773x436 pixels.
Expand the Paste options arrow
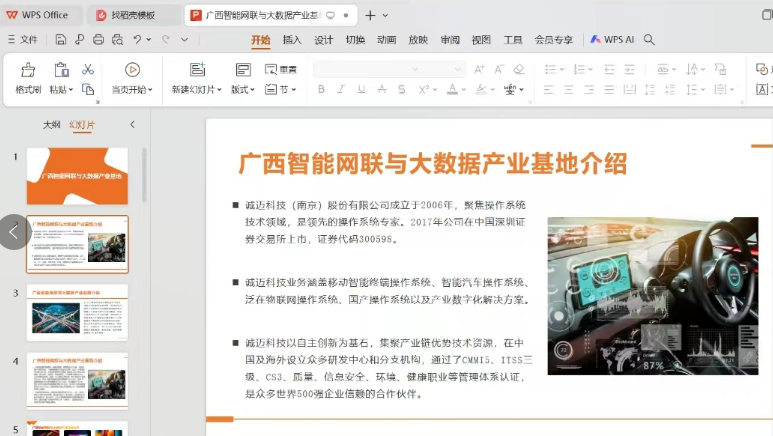pyautogui.click(x=71, y=90)
